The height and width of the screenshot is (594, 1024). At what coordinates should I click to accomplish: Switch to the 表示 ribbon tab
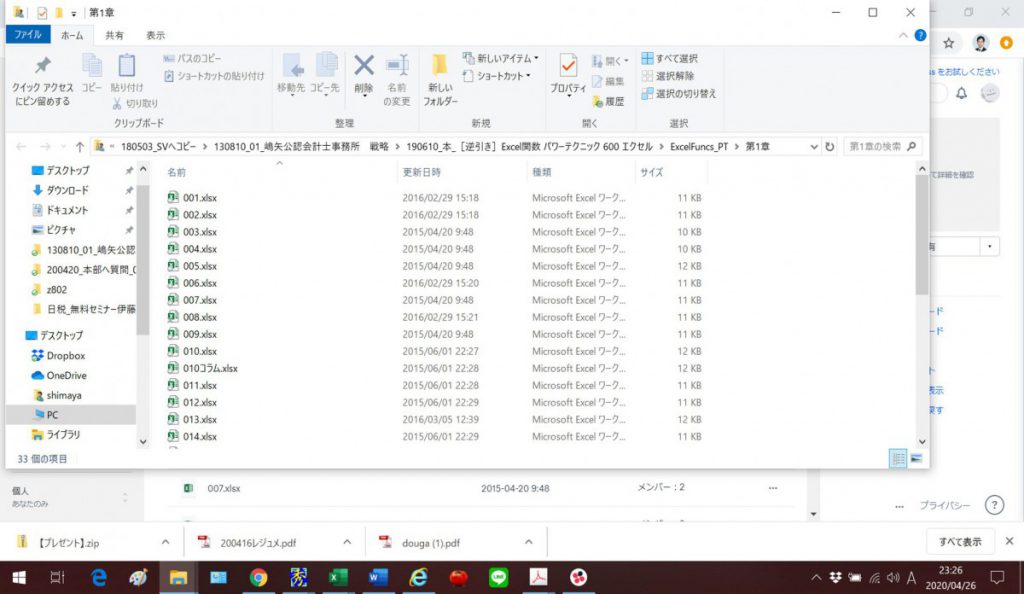coord(155,35)
